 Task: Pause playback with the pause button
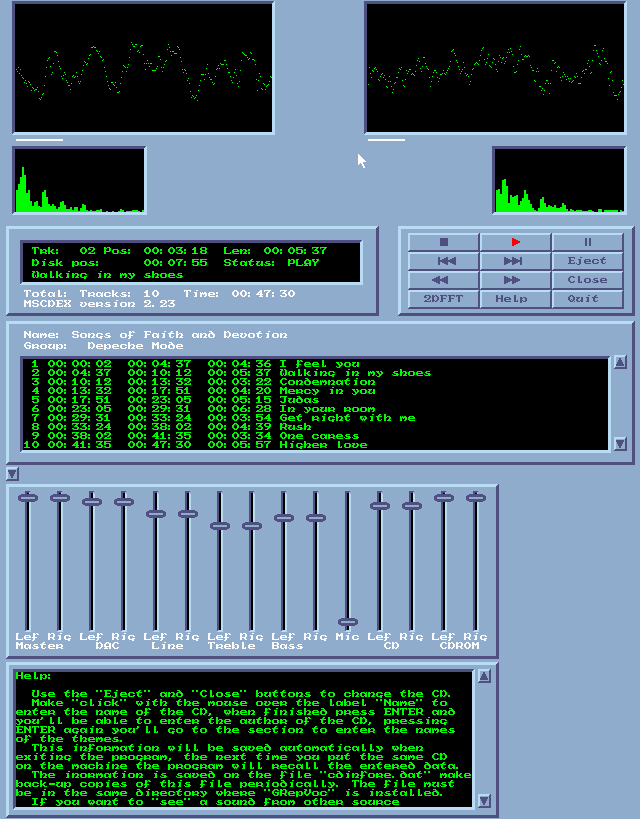point(587,242)
